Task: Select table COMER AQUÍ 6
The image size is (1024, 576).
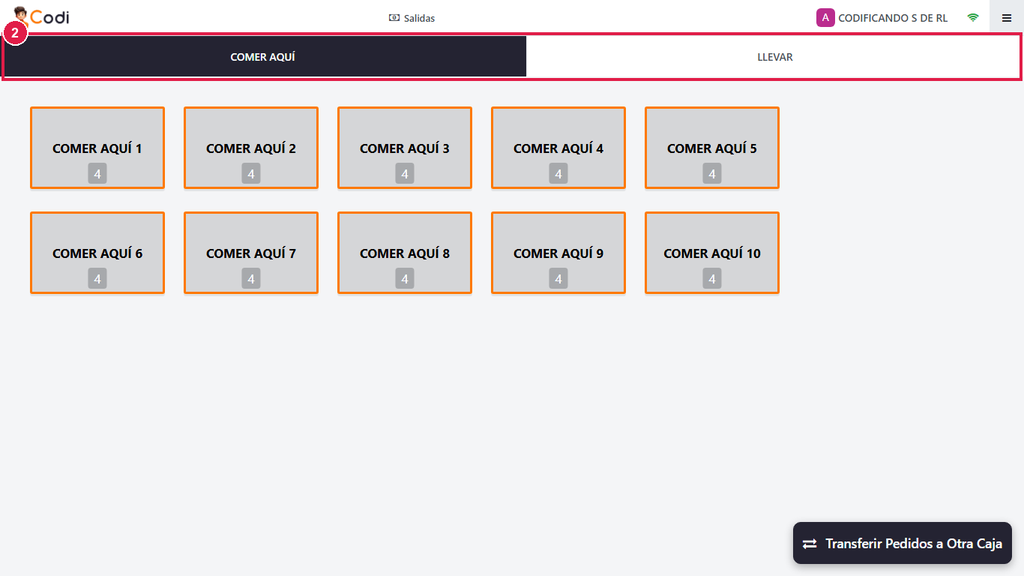Action: click(x=97, y=253)
